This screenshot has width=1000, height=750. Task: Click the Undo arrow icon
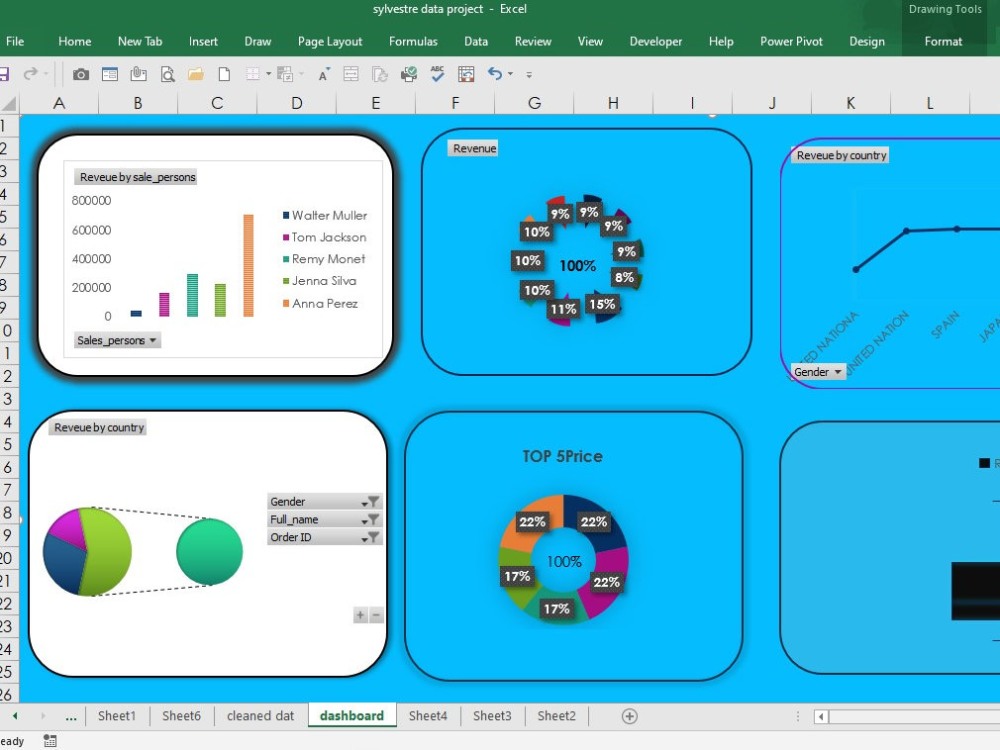(x=495, y=73)
